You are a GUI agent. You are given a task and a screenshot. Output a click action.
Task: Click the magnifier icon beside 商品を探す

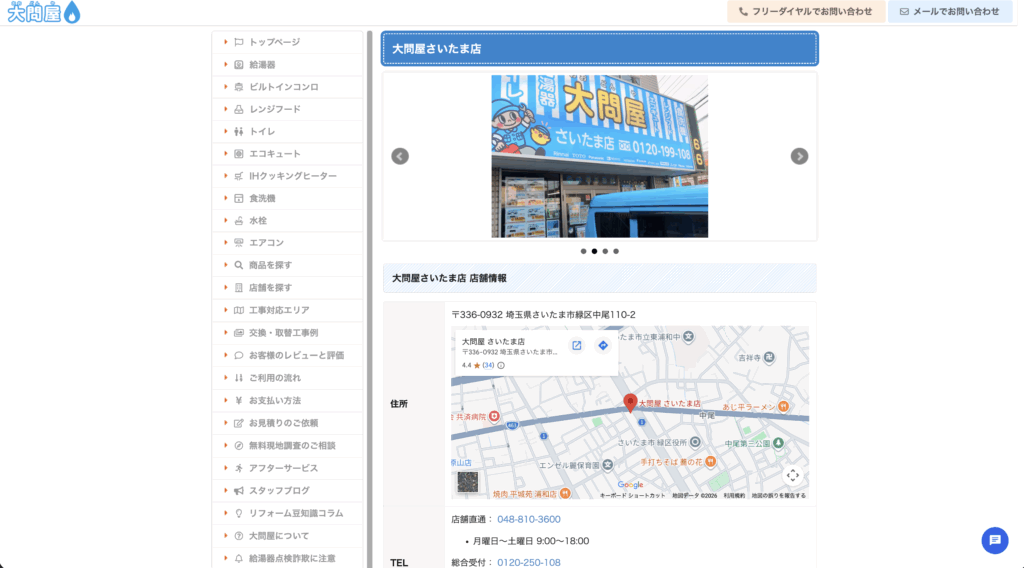point(238,265)
